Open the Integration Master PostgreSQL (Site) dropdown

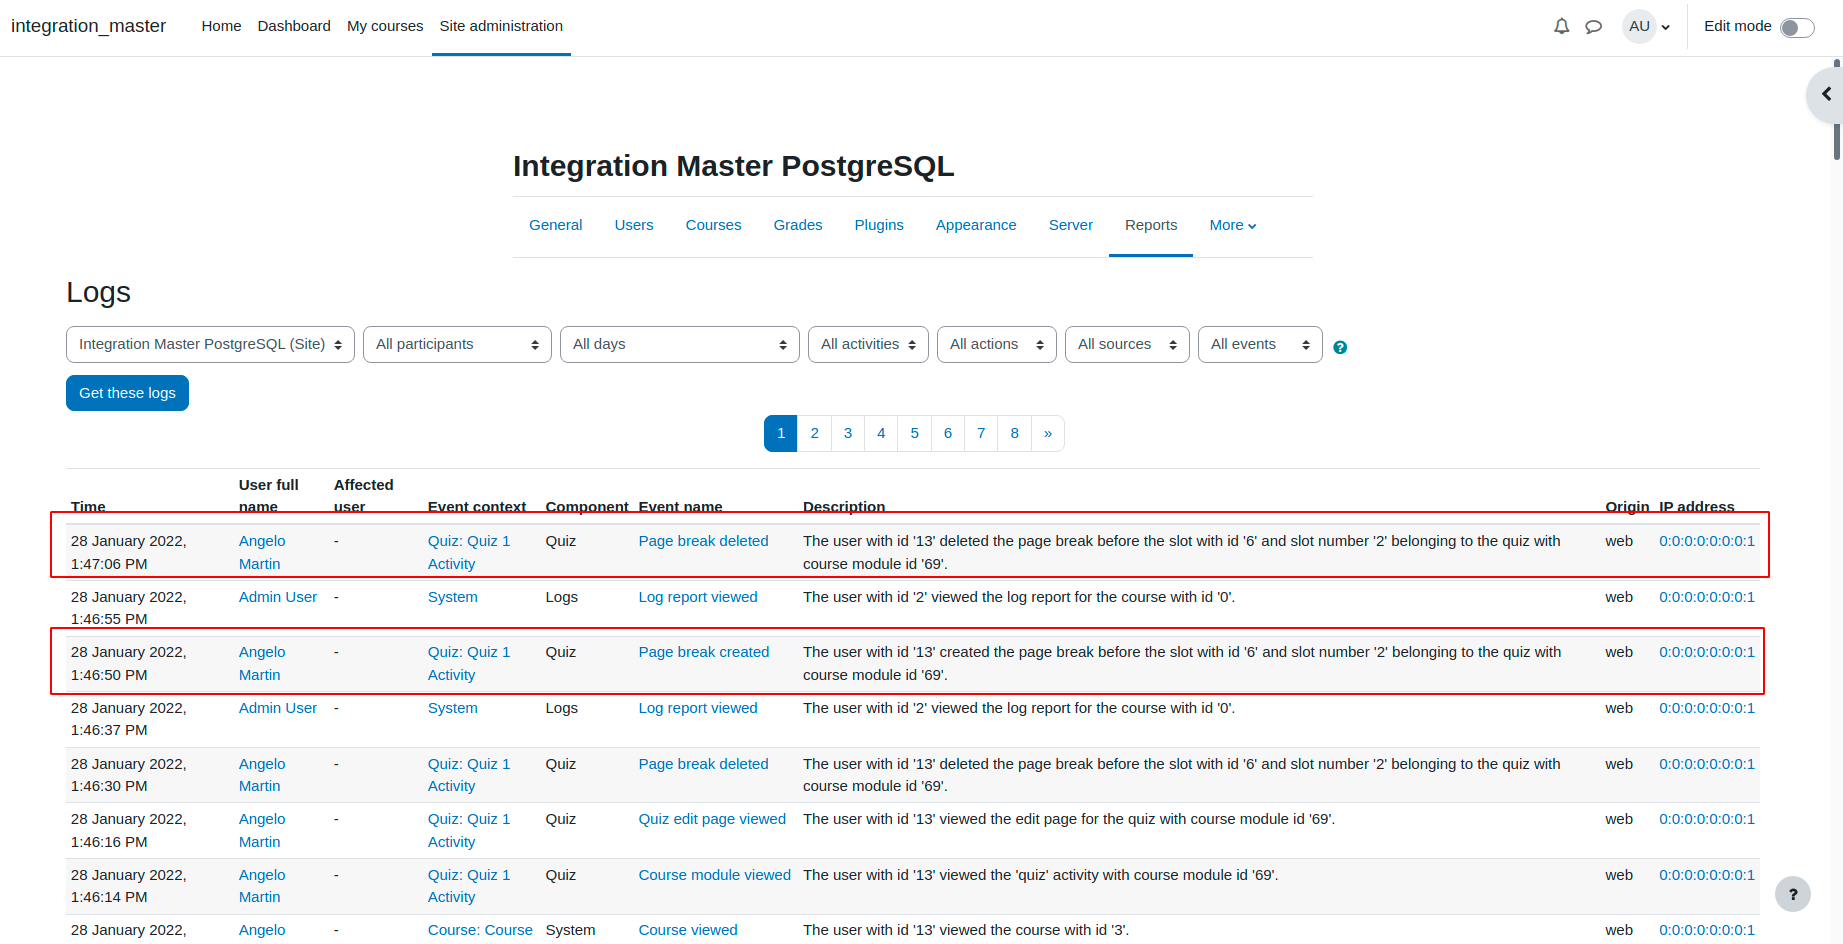pyautogui.click(x=210, y=344)
